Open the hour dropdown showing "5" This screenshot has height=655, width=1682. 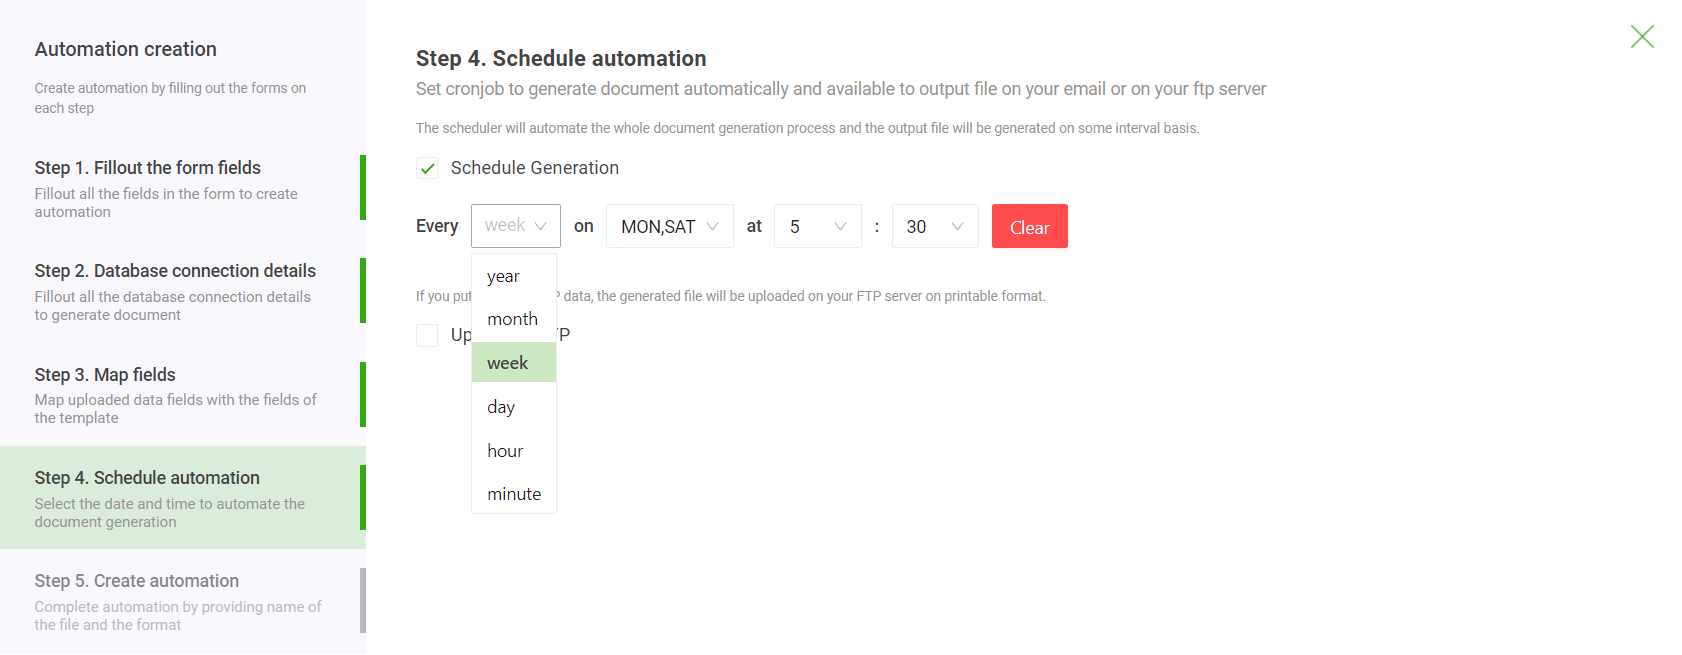point(816,226)
